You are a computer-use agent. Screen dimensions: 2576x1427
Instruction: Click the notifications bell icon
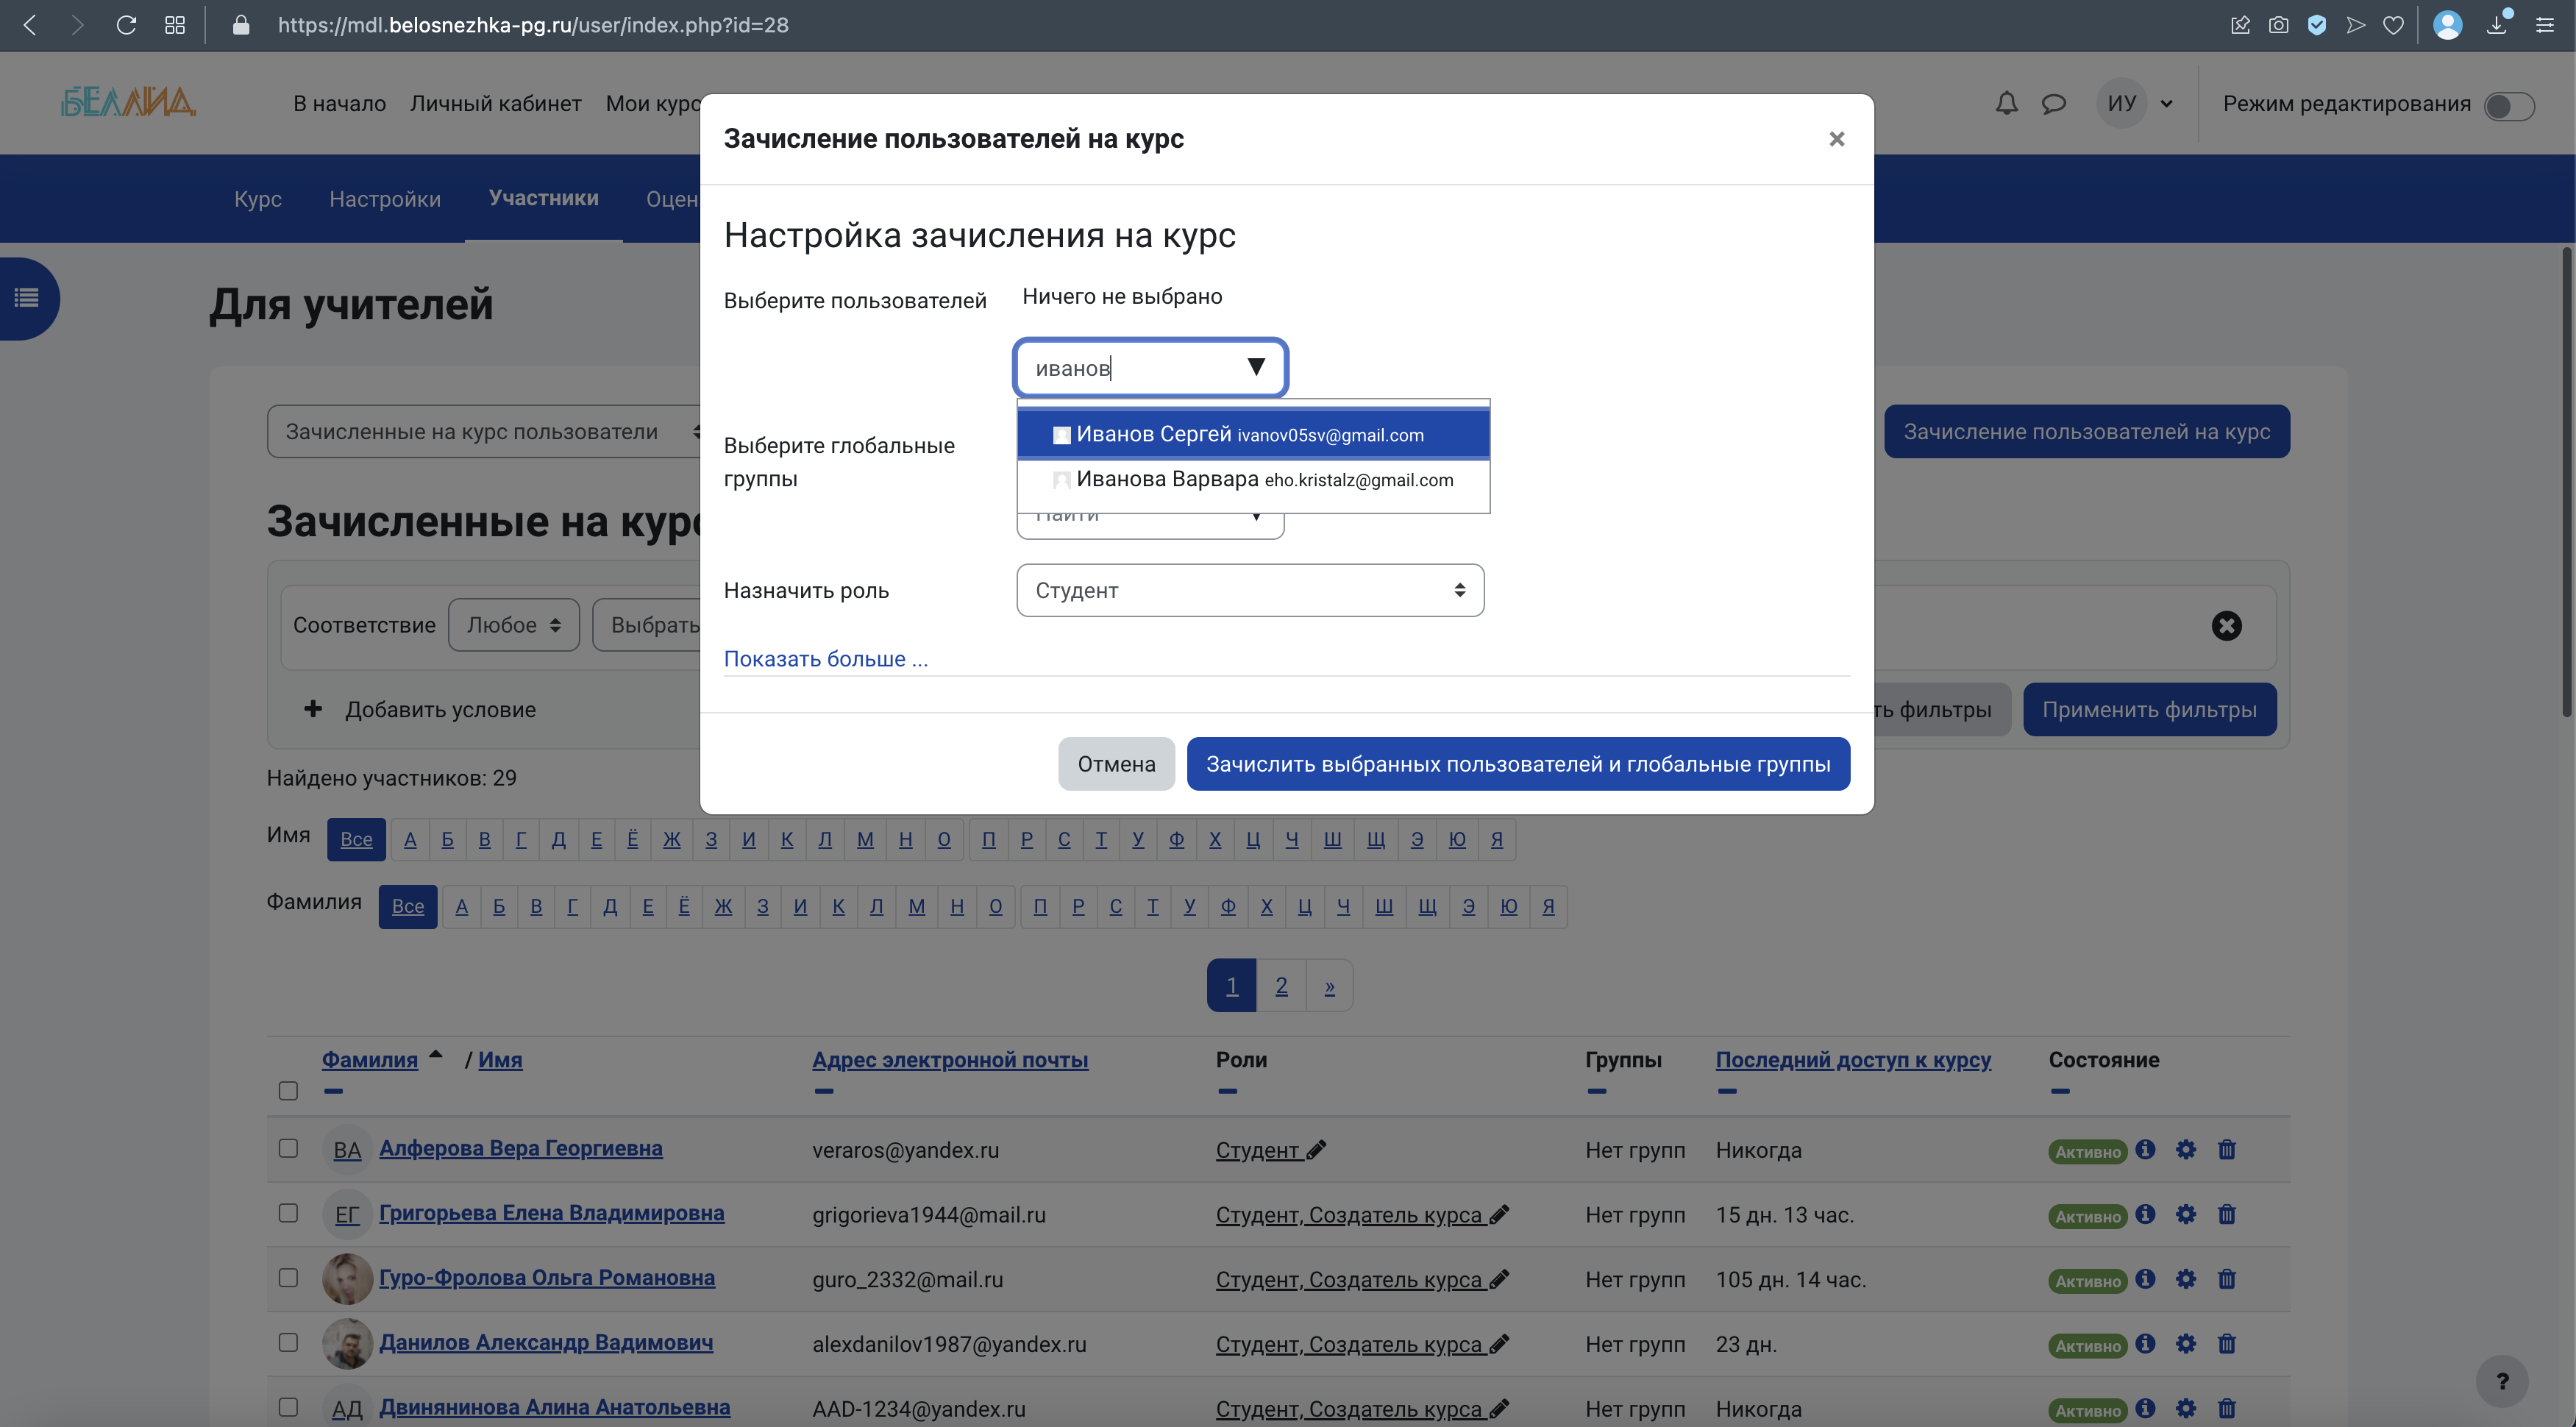pyautogui.click(x=2006, y=103)
